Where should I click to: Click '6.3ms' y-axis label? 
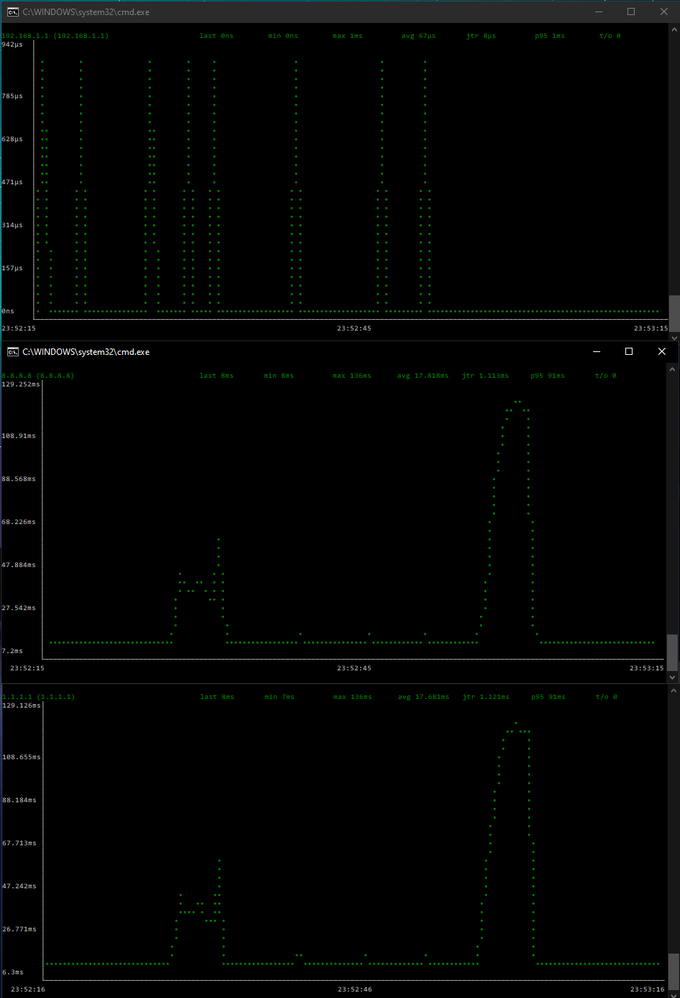(x=13, y=973)
